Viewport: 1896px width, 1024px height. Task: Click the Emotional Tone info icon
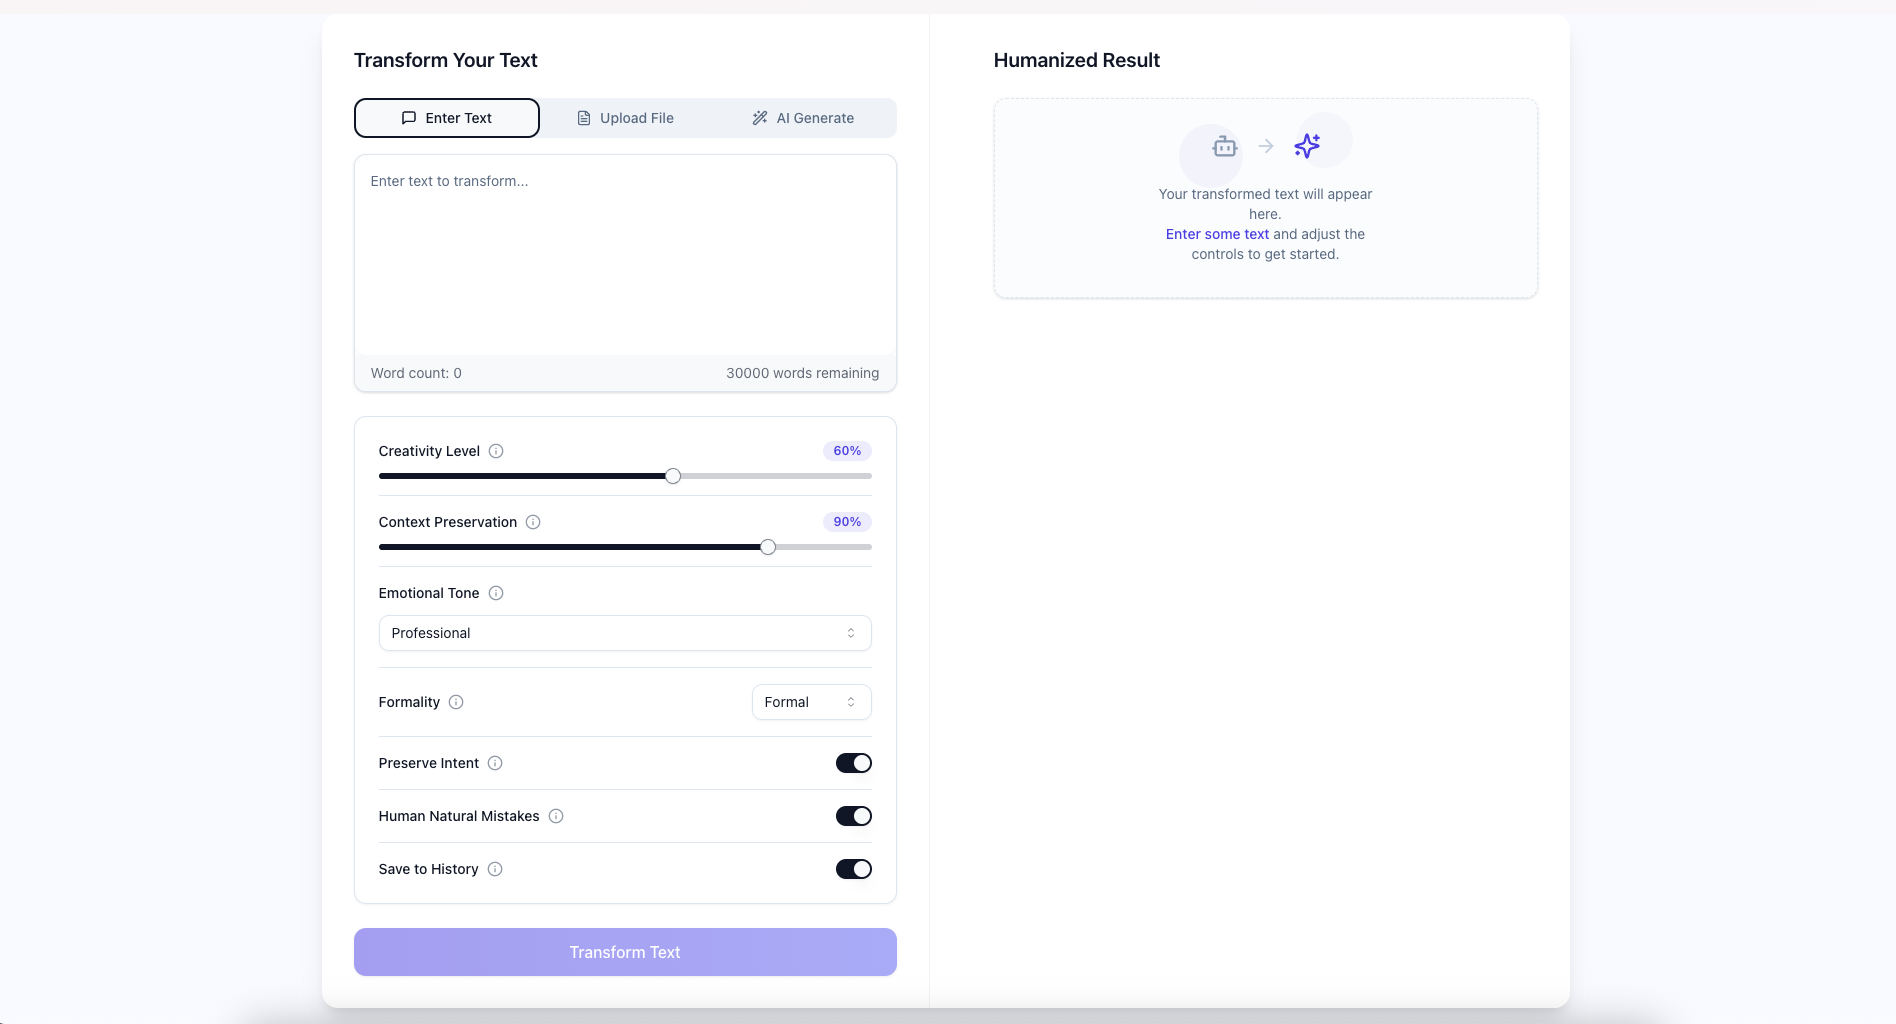tap(495, 593)
